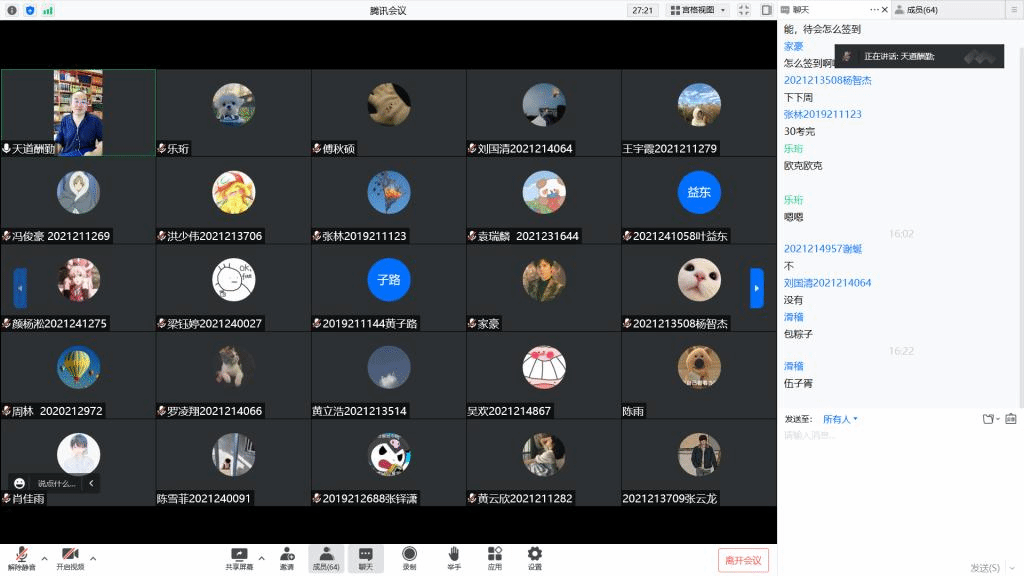Click the red envelope icon in chat
Screen dimensions: 1024x576
tap(1010, 419)
